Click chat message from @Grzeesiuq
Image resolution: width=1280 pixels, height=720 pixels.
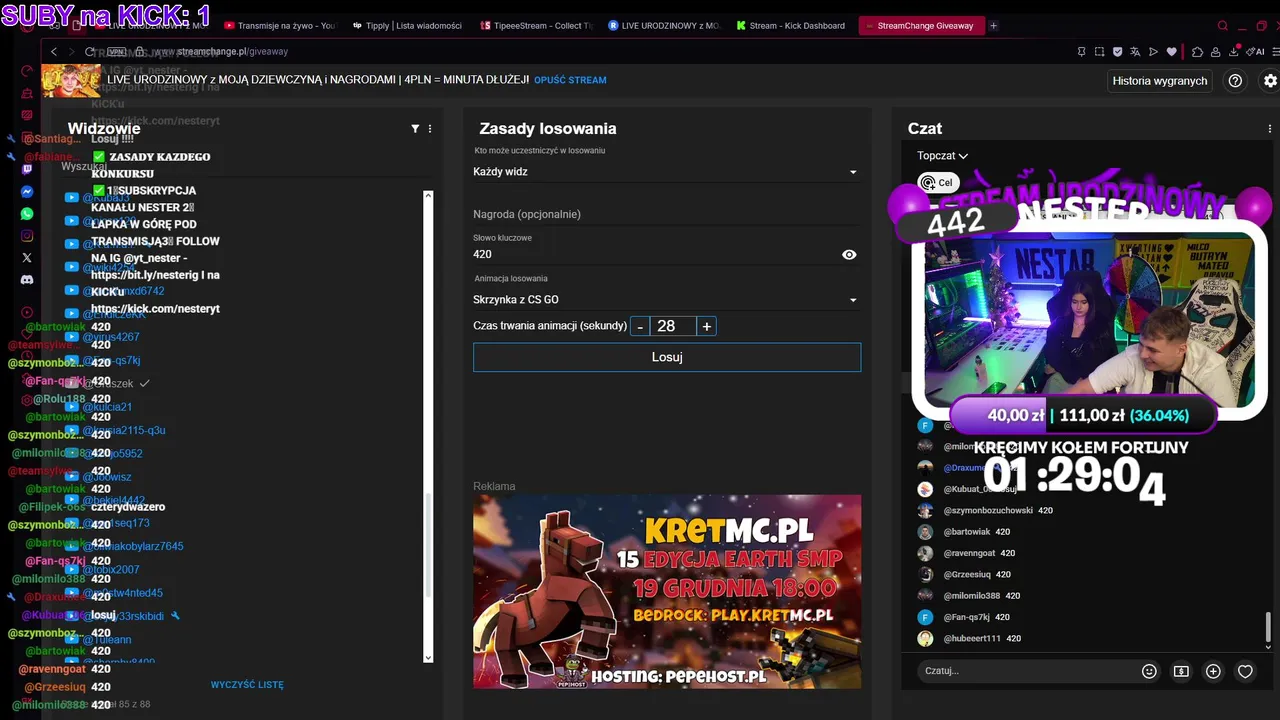(x=966, y=575)
